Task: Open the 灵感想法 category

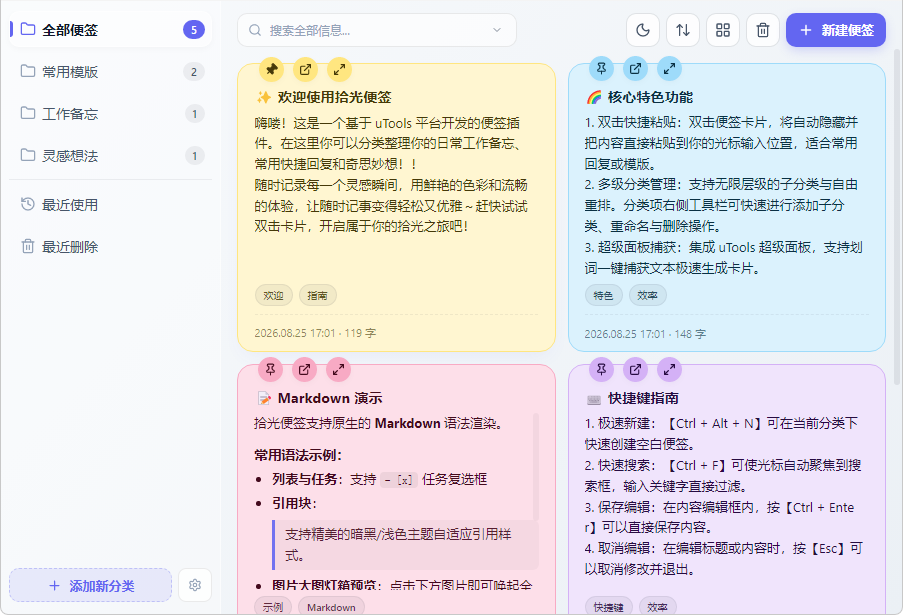Action: (111, 155)
